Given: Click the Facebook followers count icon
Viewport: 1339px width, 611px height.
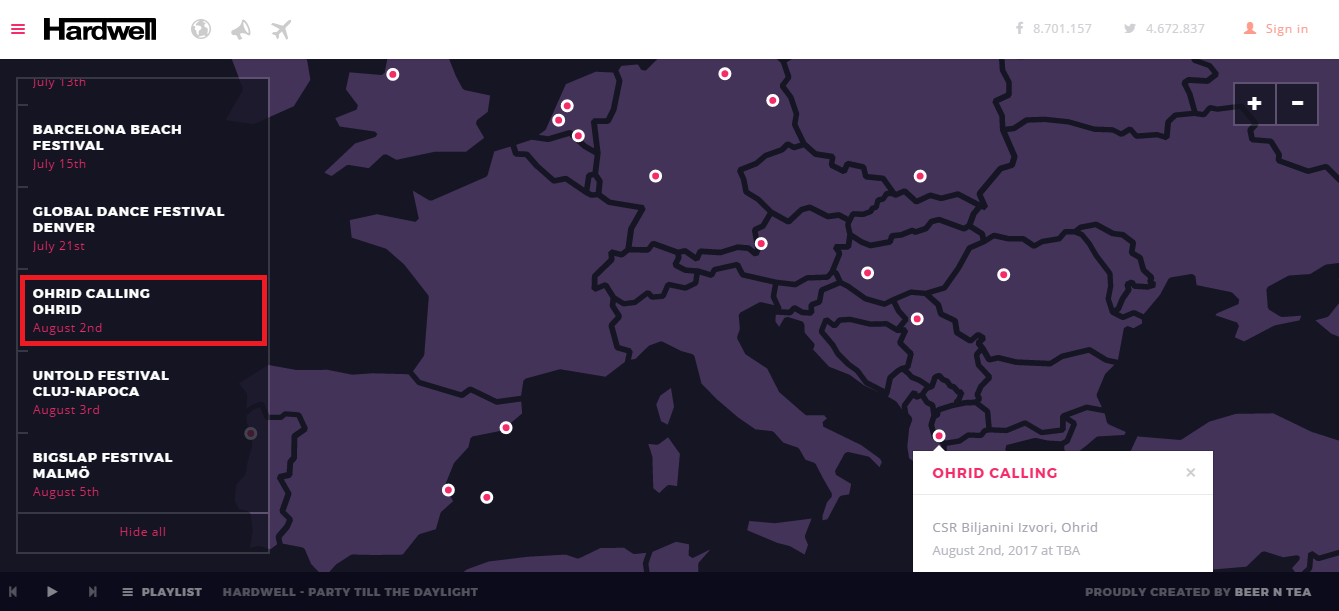Looking at the screenshot, I should 1020,29.
